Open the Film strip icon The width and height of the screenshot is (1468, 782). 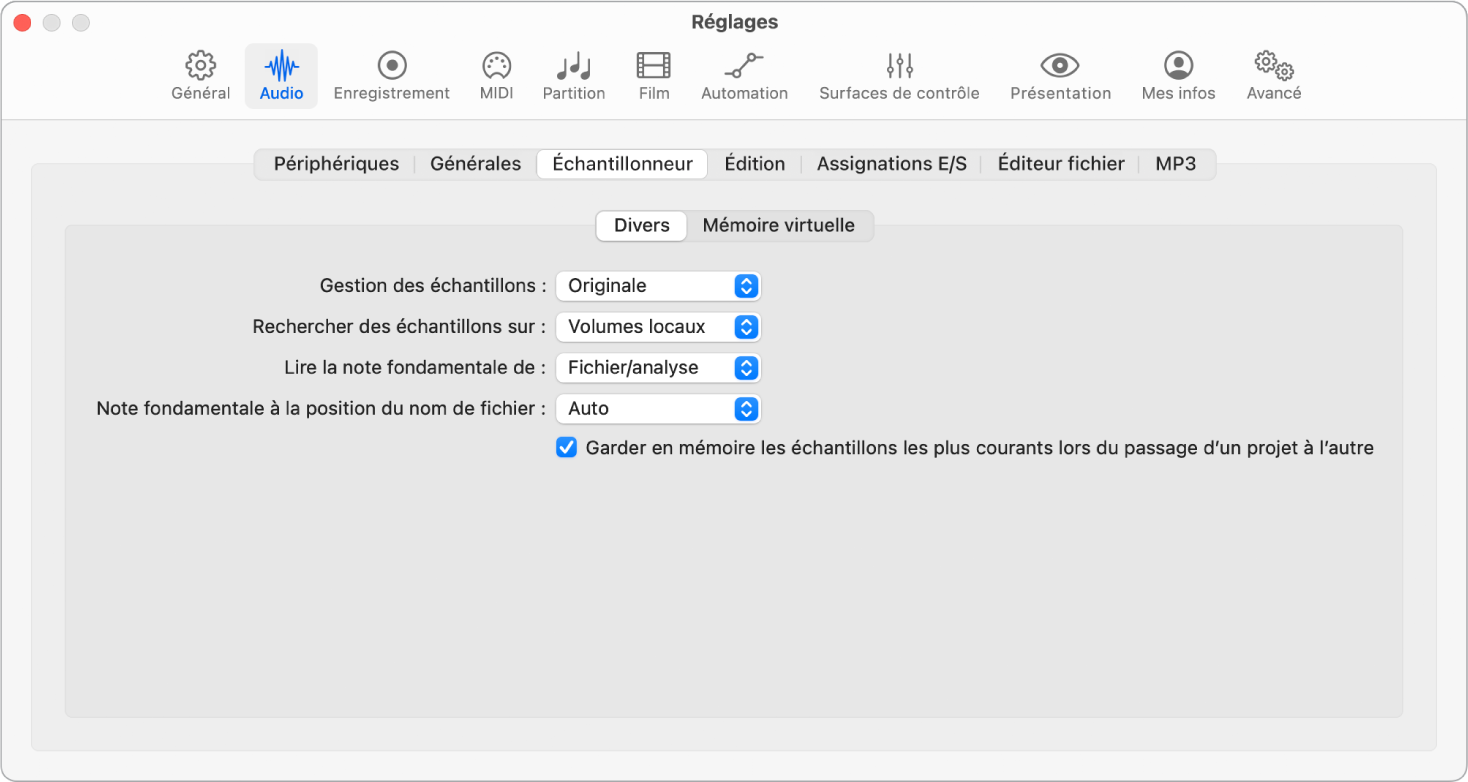[653, 67]
